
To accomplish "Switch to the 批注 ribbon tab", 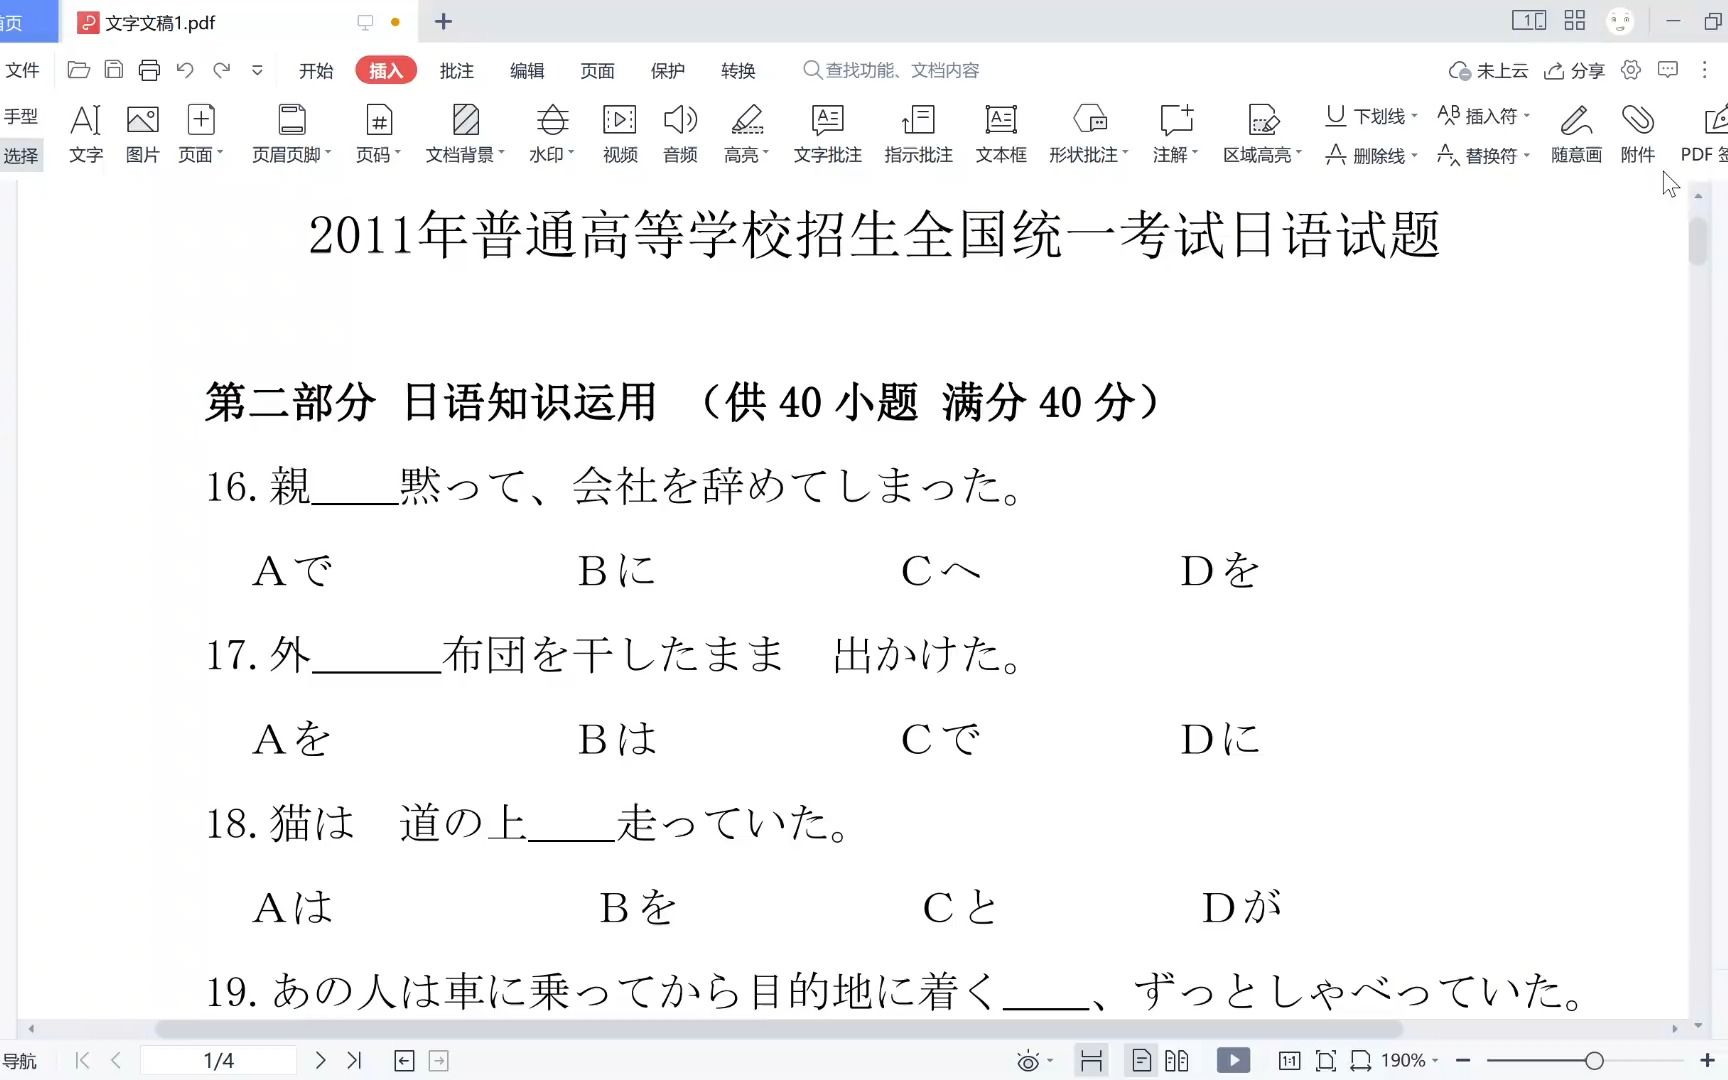I will [x=456, y=70].
